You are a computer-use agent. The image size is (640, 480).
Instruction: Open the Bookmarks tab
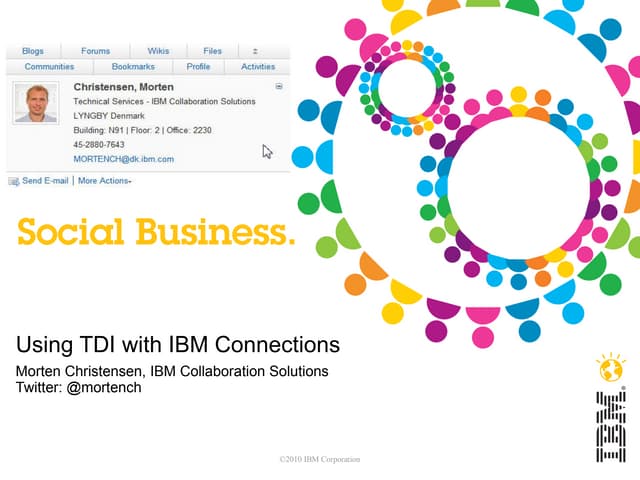pos(133,67)
